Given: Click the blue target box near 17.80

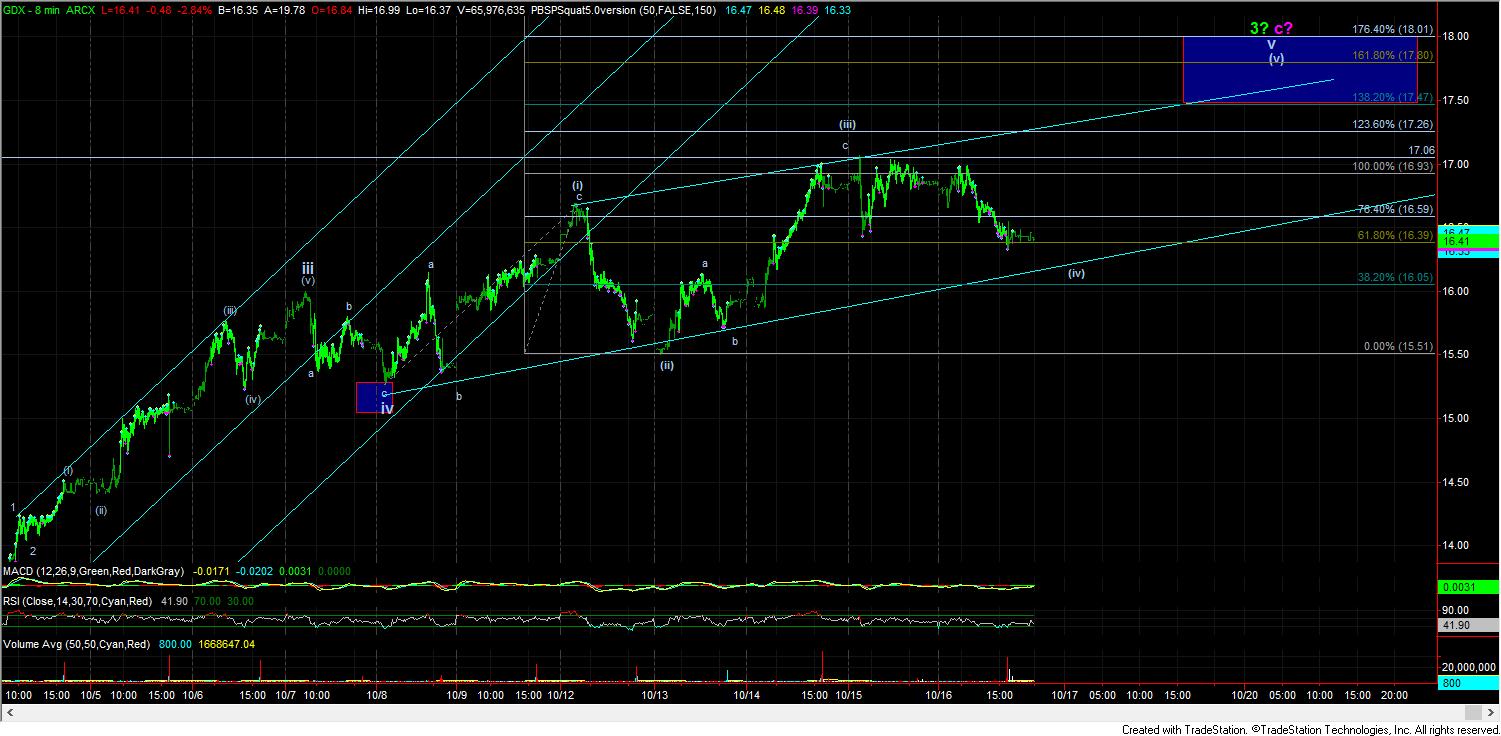Looking at the screenshot, I should pos(1300,69).
